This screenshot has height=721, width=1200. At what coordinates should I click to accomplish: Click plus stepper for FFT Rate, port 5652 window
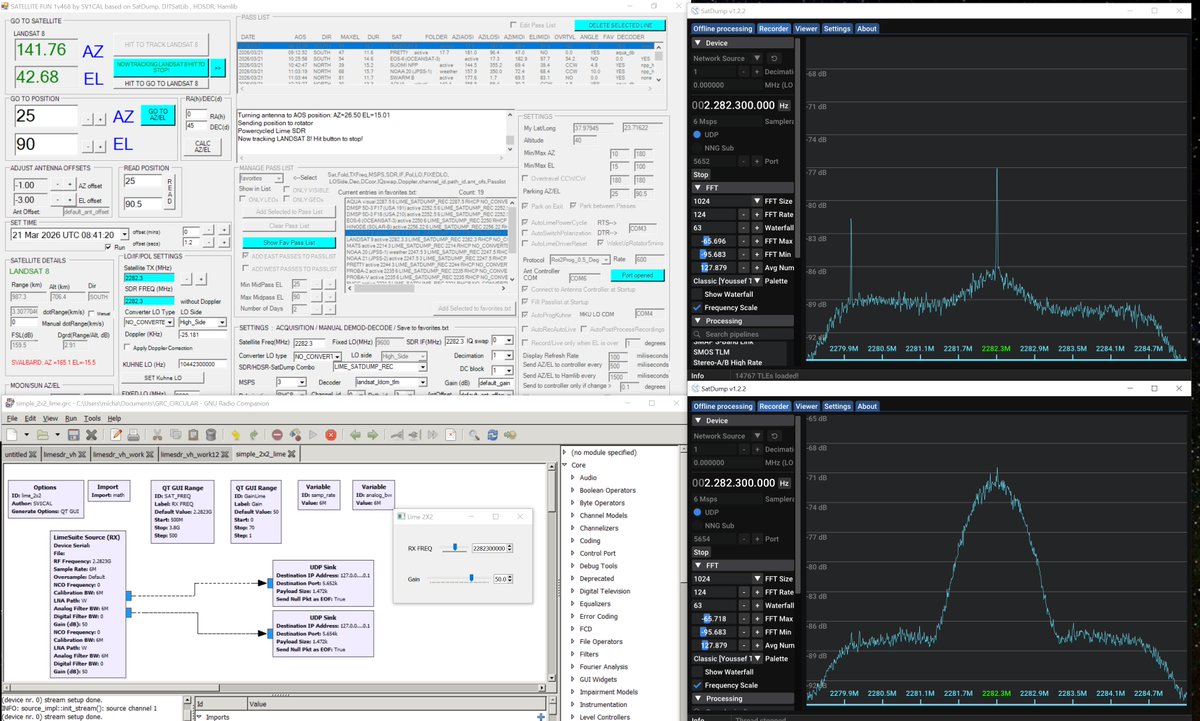tap(756, 216)
